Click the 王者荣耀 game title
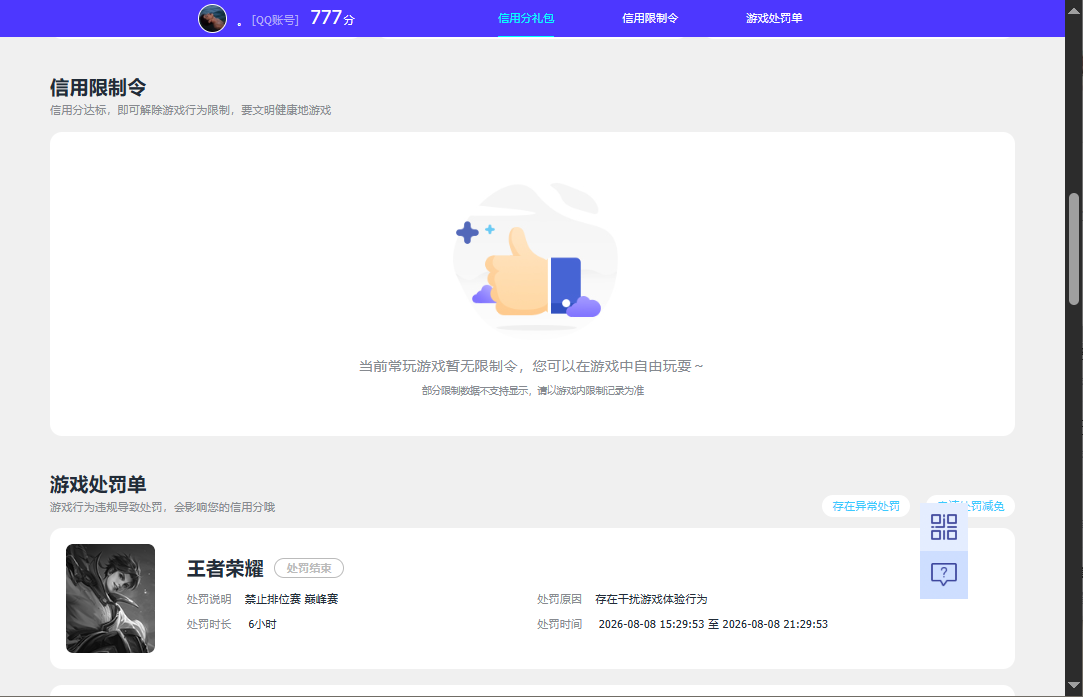This screenshot has height=697, width=1083. coord(225,569)
